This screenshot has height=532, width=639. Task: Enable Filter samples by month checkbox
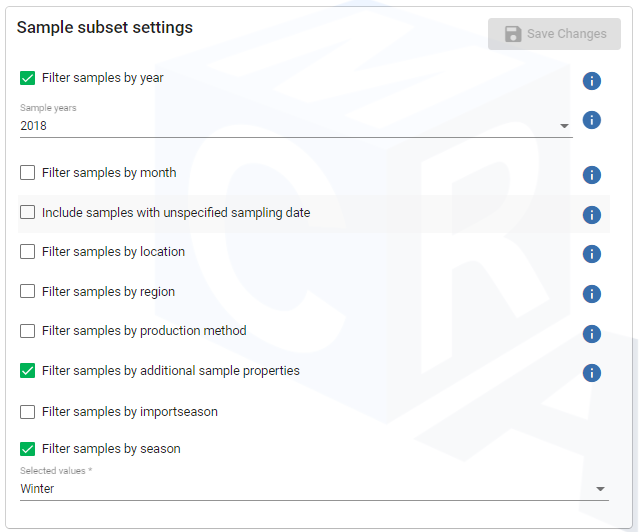point(28,173)
